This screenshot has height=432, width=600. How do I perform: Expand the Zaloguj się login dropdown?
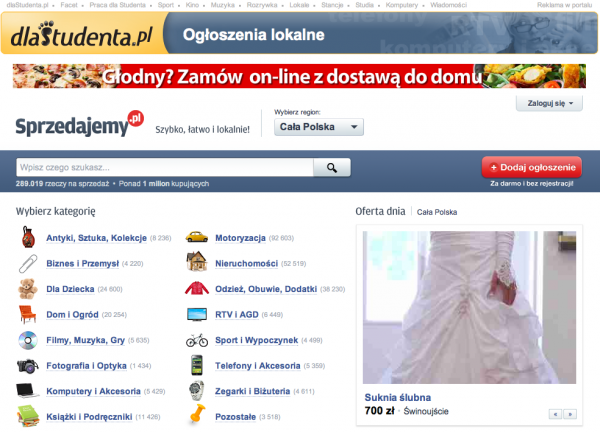[549, 103]
